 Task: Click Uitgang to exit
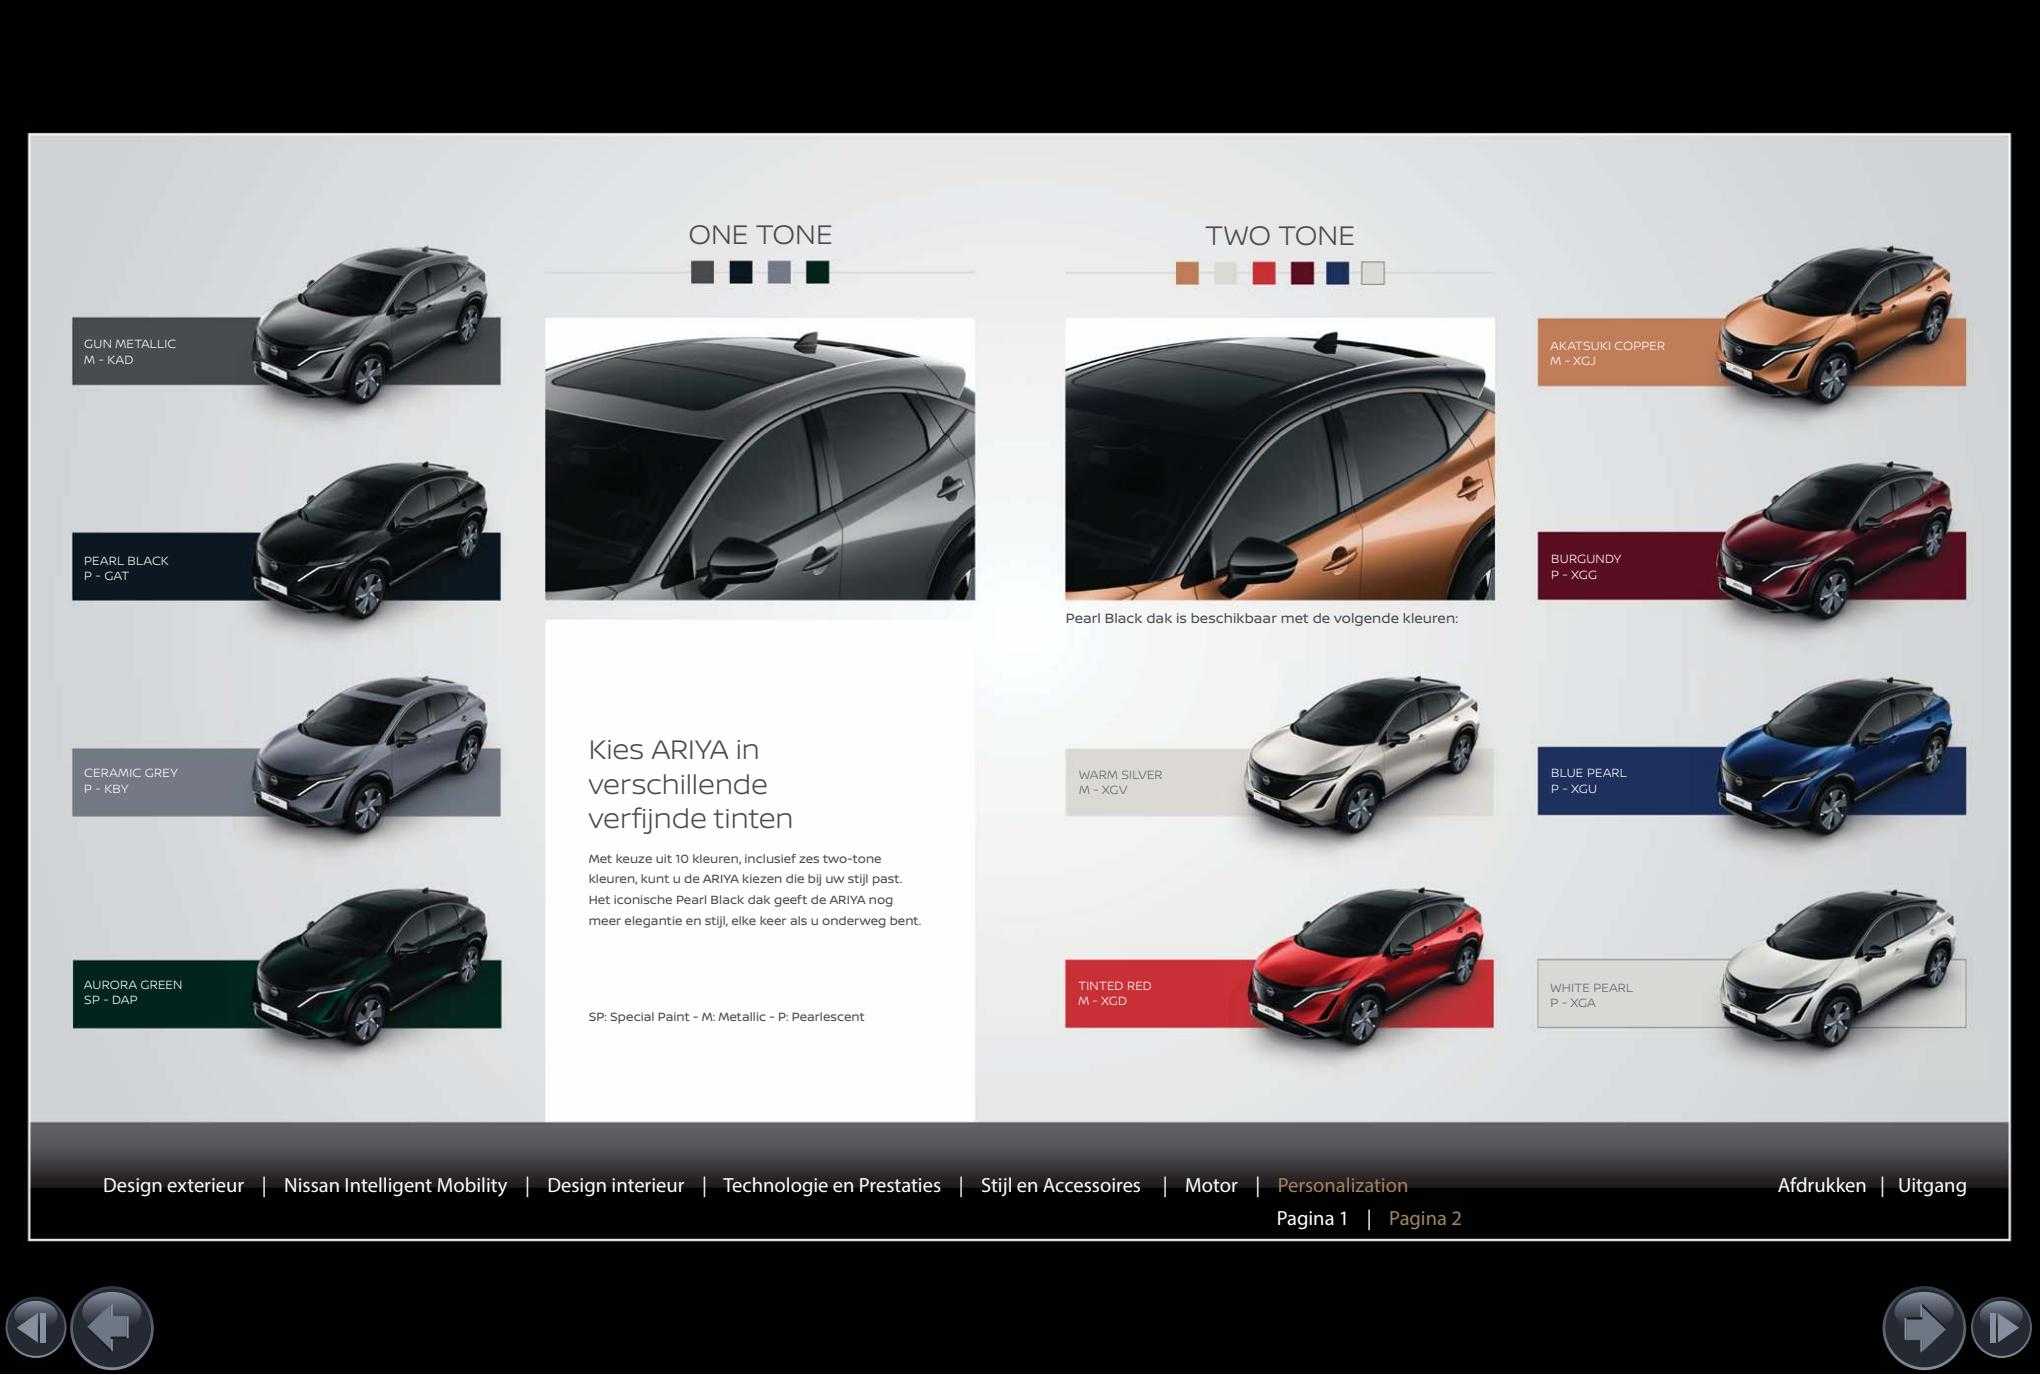(x=1932, y=1185)
